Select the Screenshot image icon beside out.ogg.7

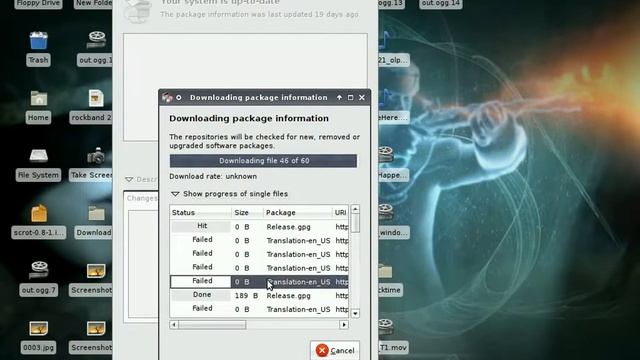click(96, 271)
